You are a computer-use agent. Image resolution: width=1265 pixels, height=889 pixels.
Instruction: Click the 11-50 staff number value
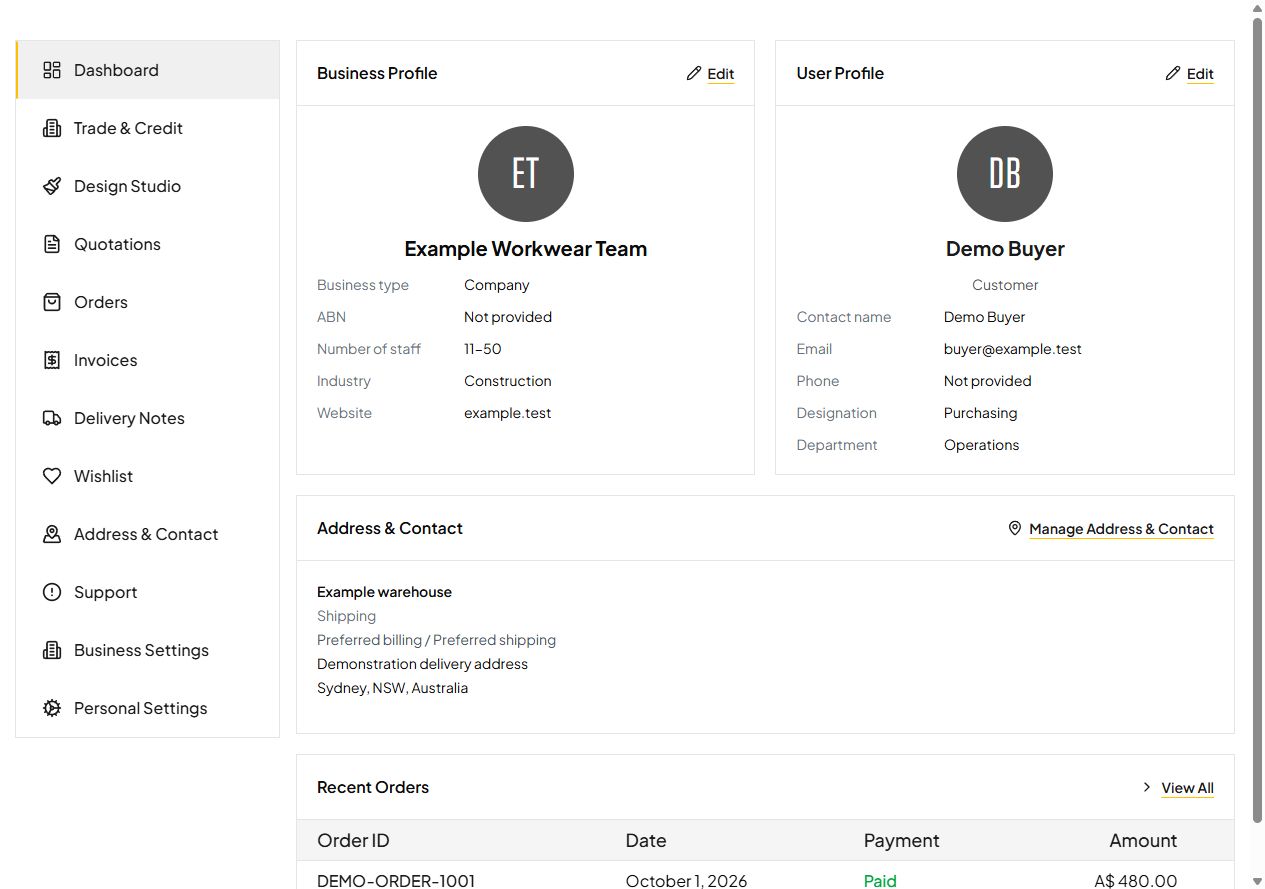click(x=483, y=349)
